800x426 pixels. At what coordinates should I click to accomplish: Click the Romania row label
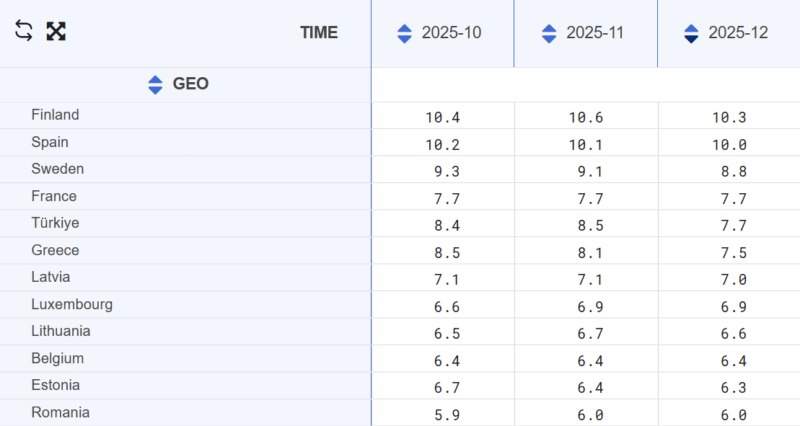[60, 412]
